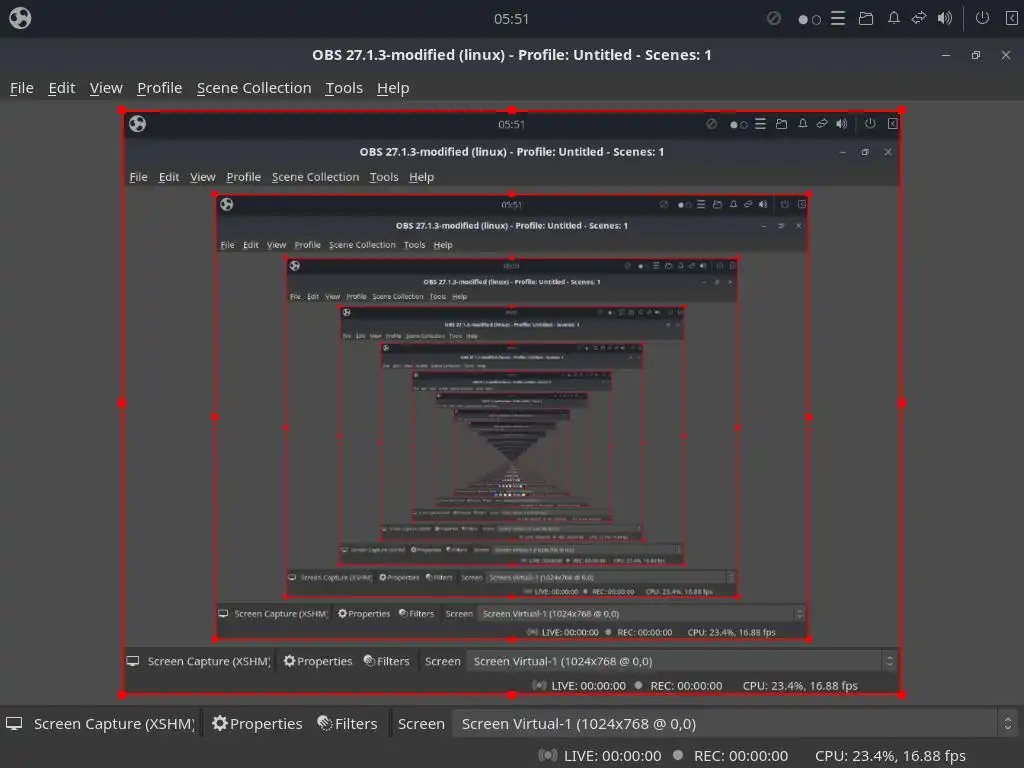This screenshot has height=768, width=1024.
Task: Click the REC dot indicator in the status bar
Action: tap(678, 755)
